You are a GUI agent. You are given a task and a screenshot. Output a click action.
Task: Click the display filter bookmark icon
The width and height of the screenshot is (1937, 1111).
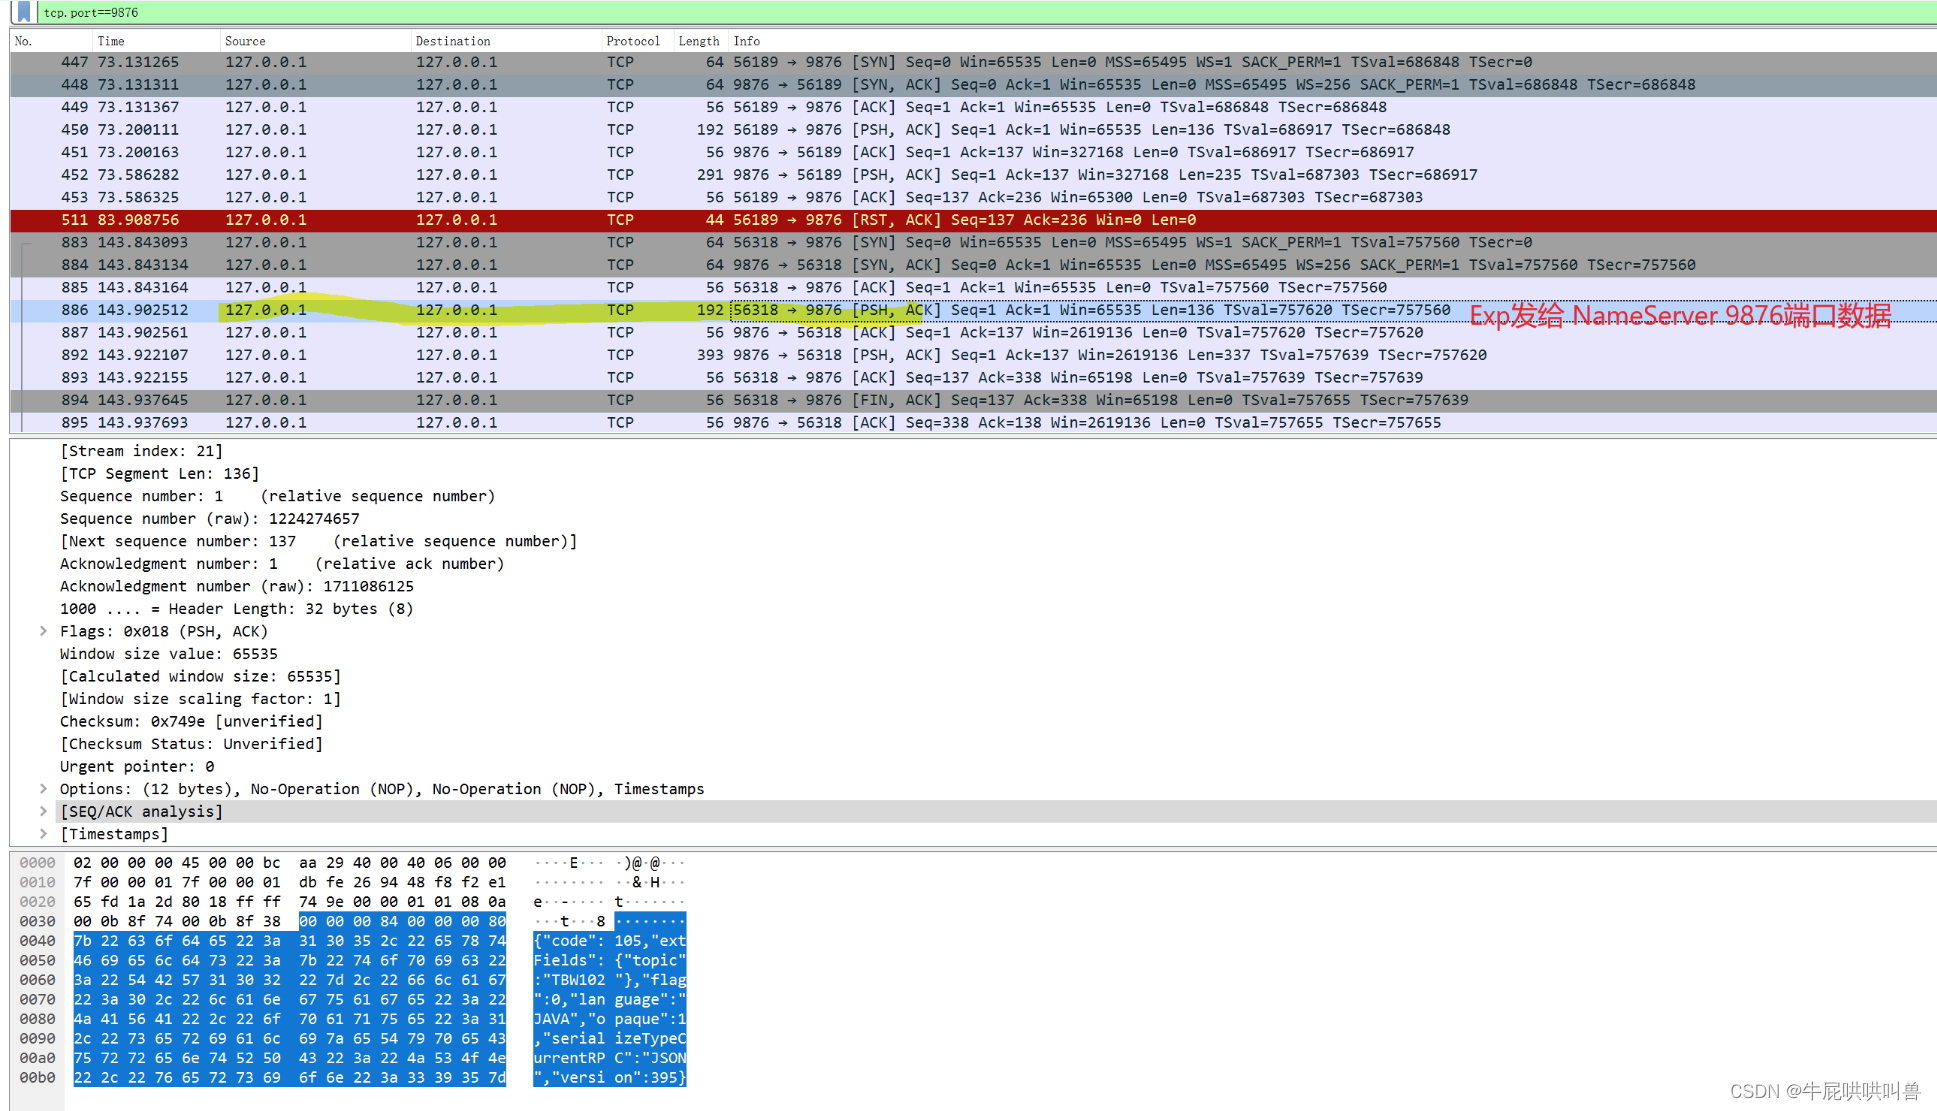click(x=24, y=12)
